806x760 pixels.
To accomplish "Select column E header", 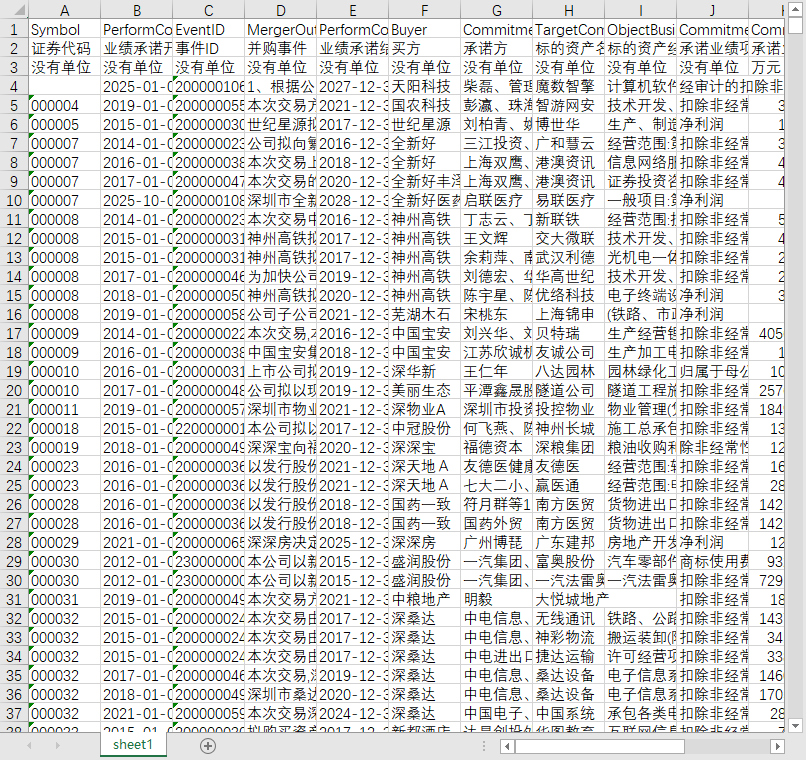I will pyautogui.click(x=353, y=9).
